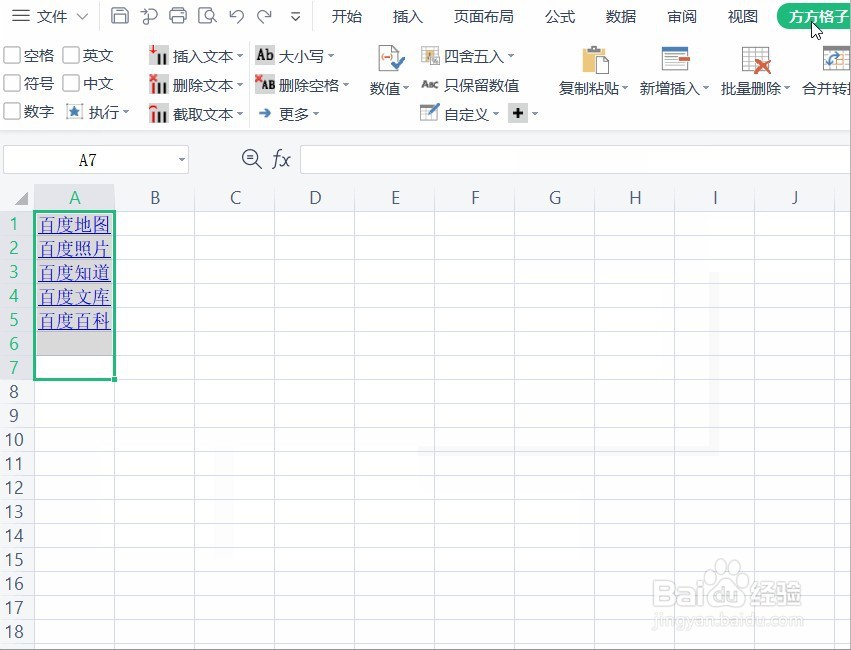Switch to the 视图 tab

tap(742, 16)
